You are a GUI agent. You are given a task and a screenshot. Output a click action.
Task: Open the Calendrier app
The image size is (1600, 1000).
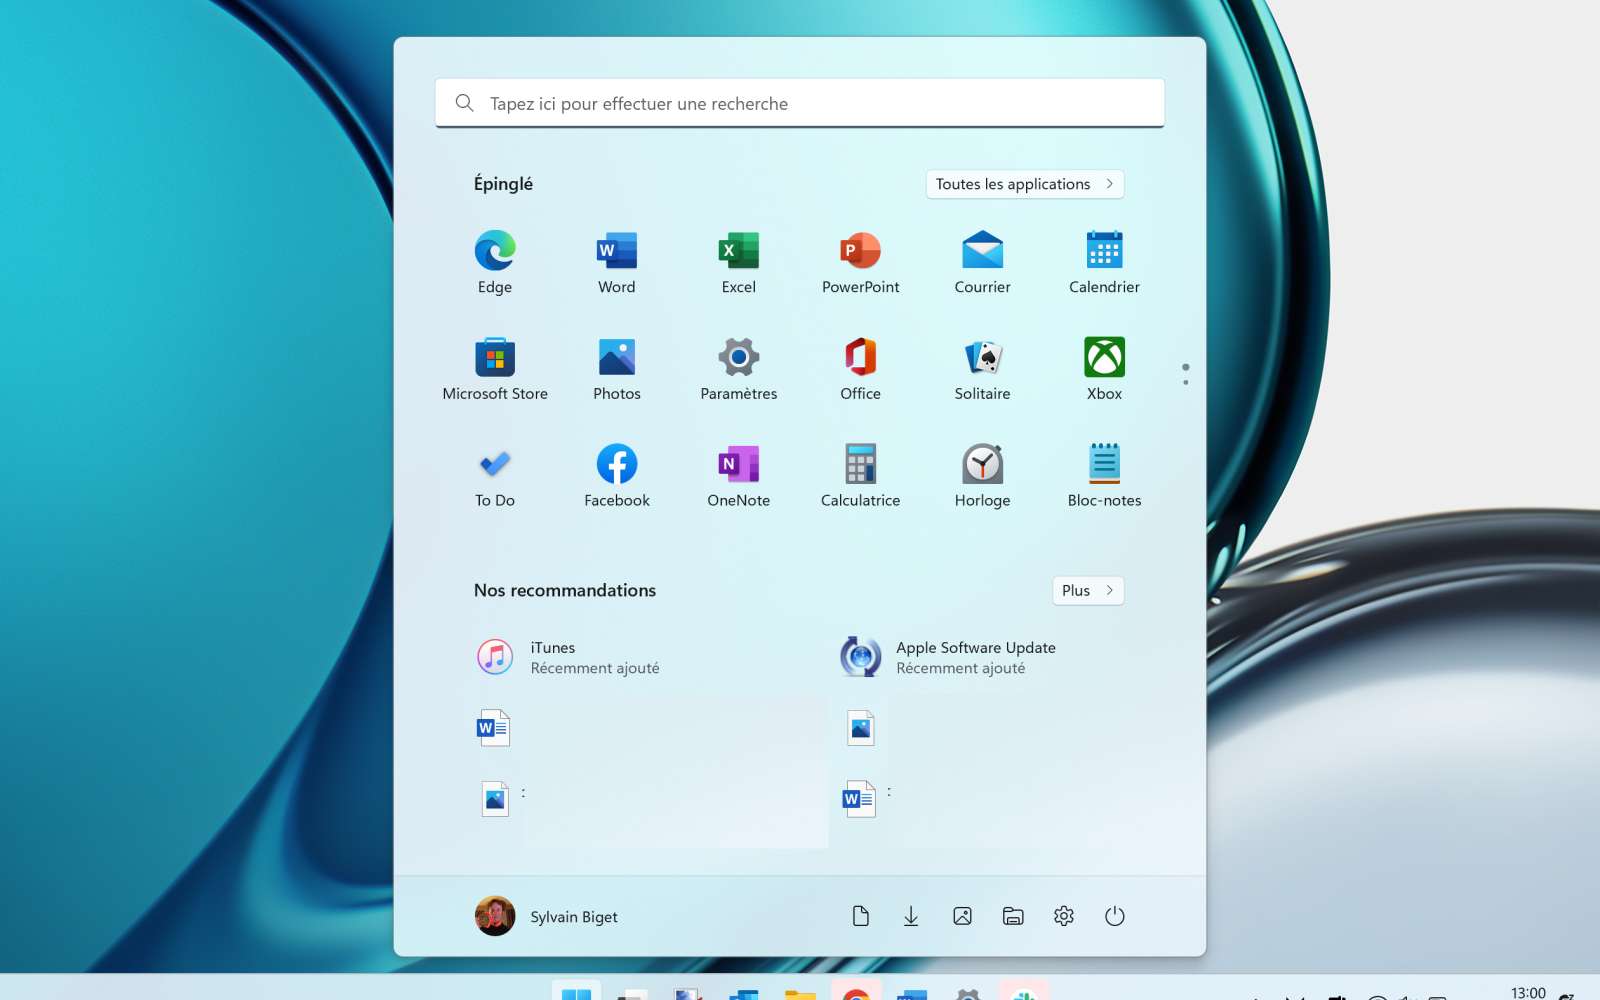pyautogui.click(x=1105, y=263)
